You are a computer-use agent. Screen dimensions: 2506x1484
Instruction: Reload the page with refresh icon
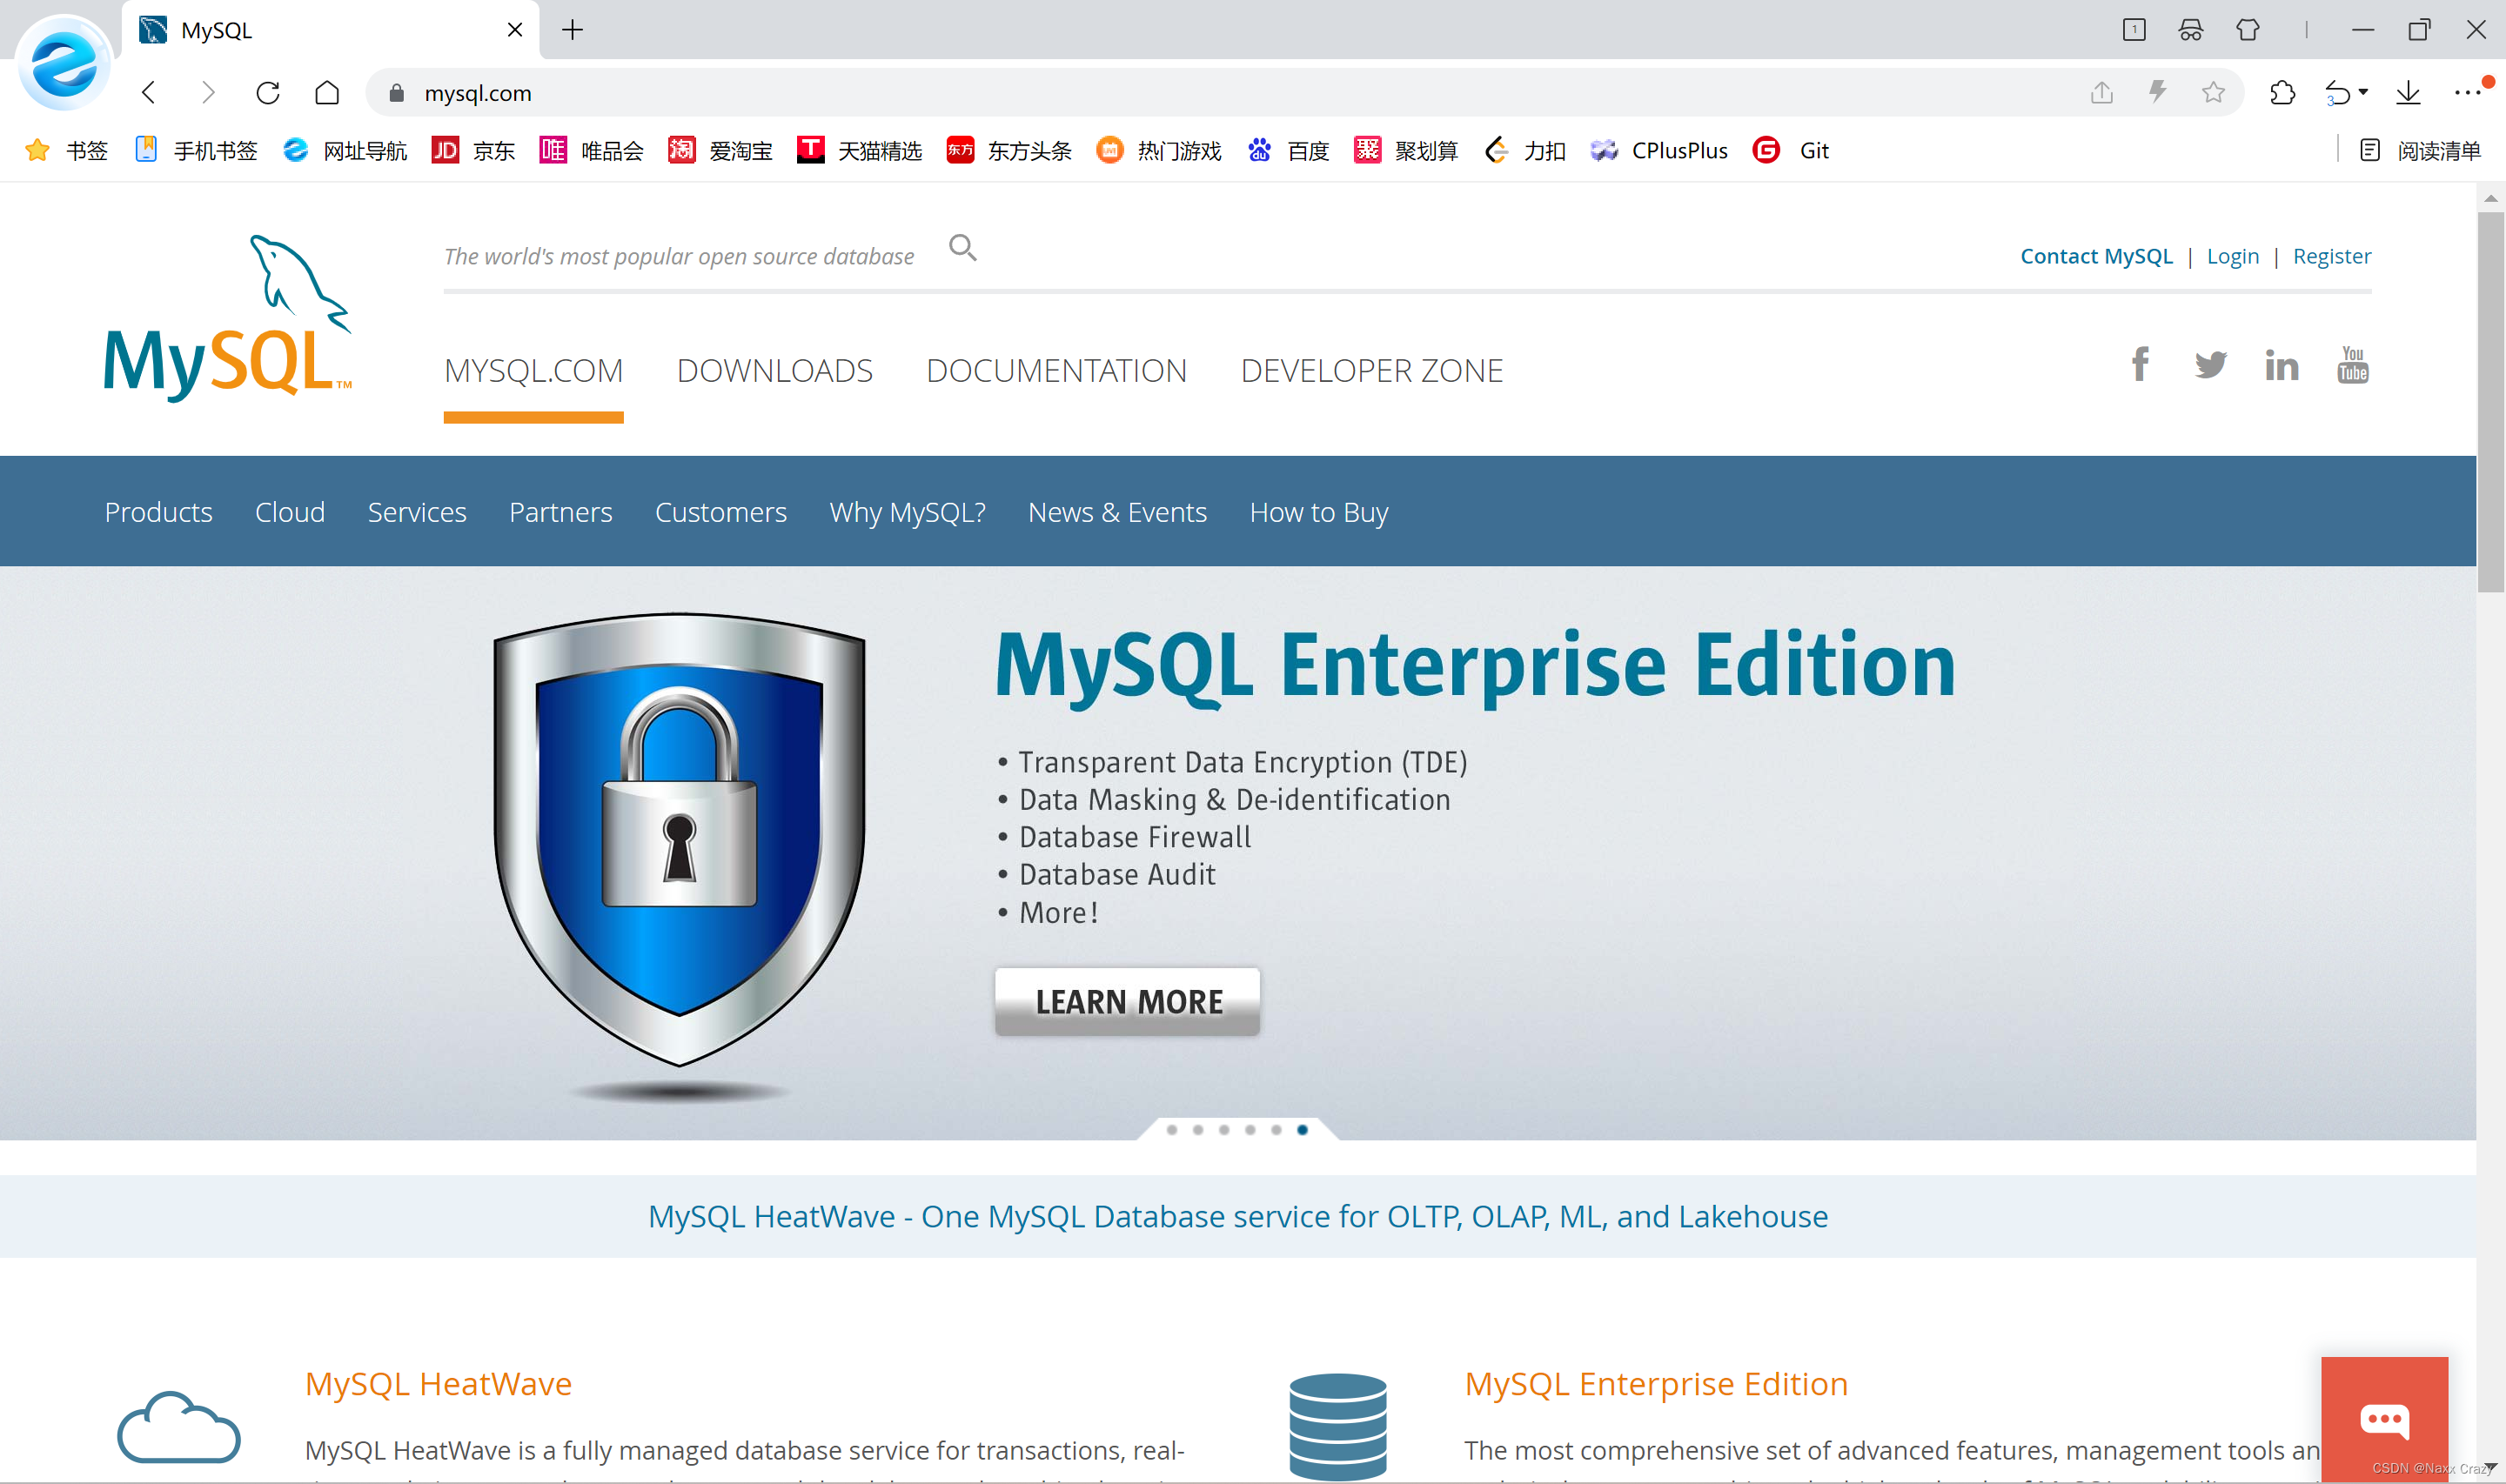click(267, 93)
